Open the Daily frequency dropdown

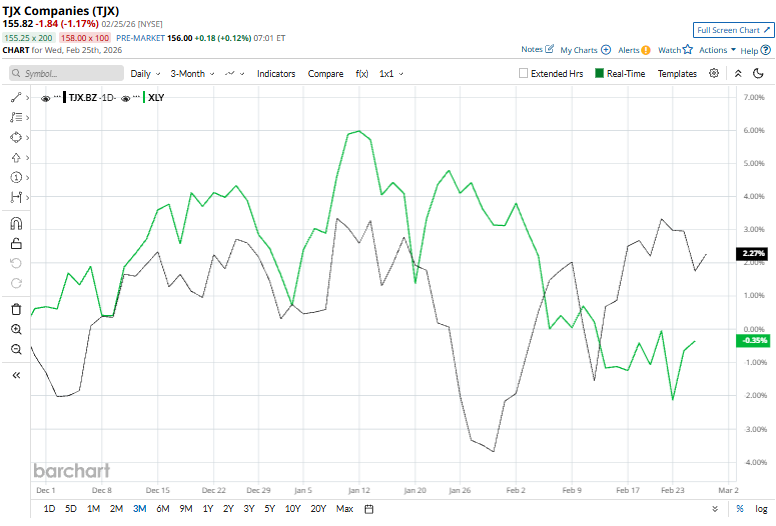coord(145,74)
